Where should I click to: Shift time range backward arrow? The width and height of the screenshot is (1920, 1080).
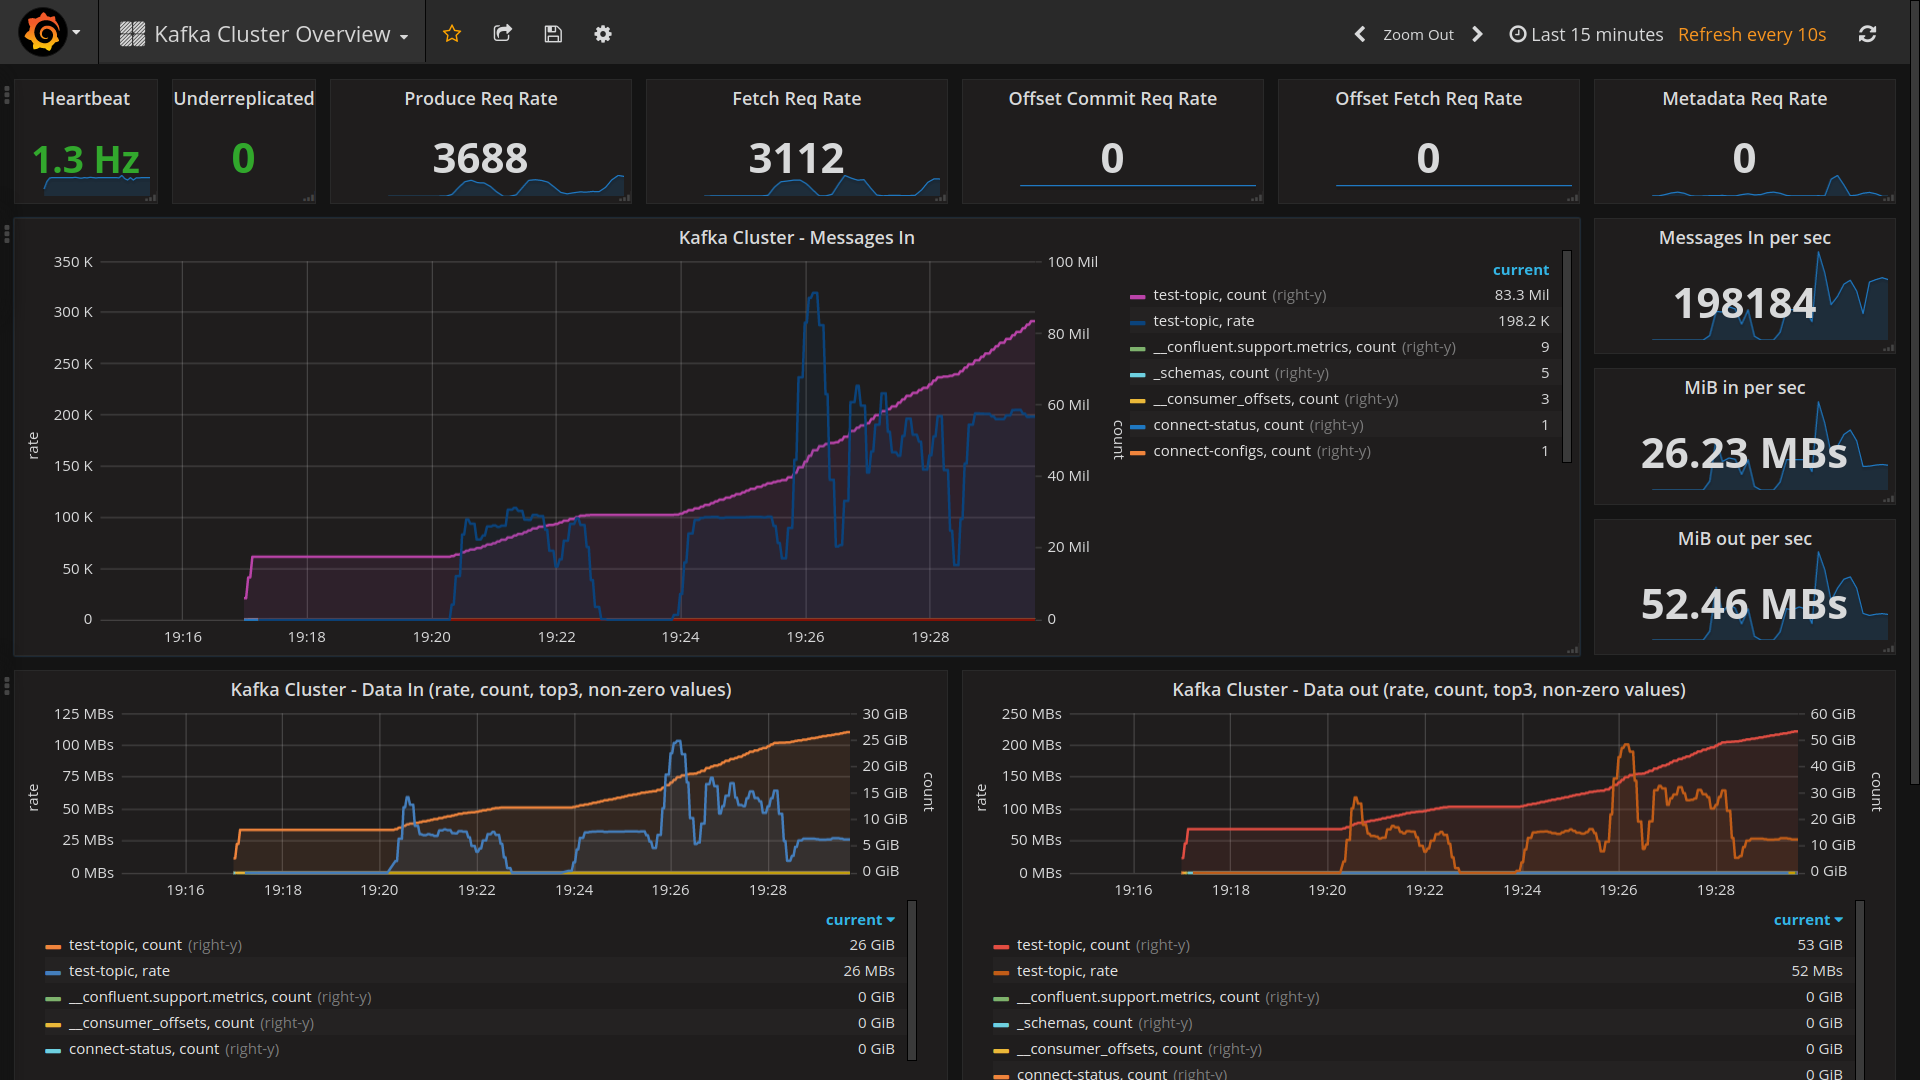(1360, 34)
